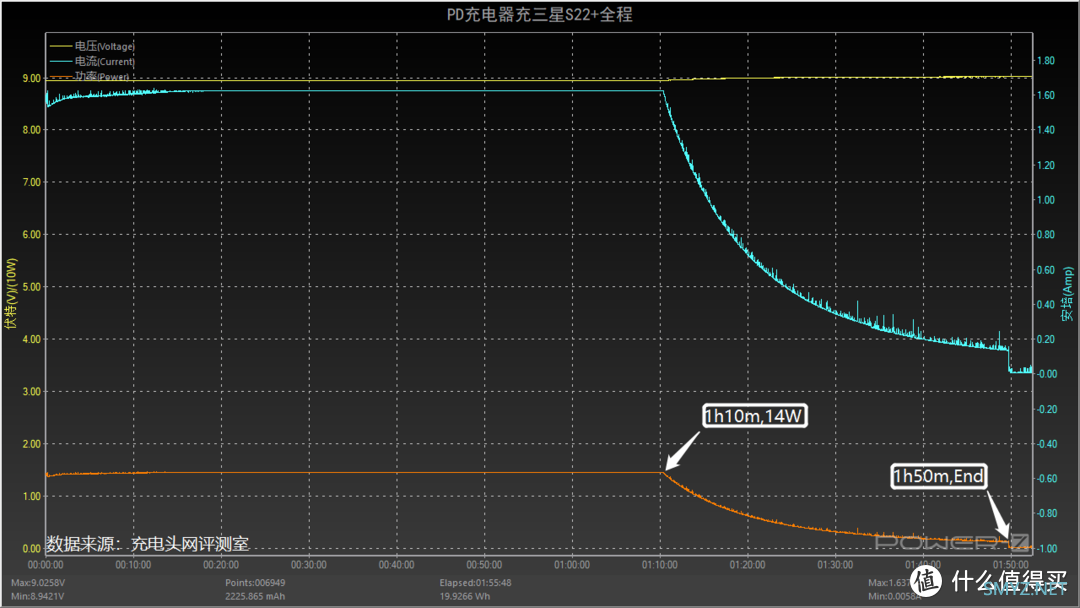Click the 1.80 right axis tick label

click(1046, 61)
